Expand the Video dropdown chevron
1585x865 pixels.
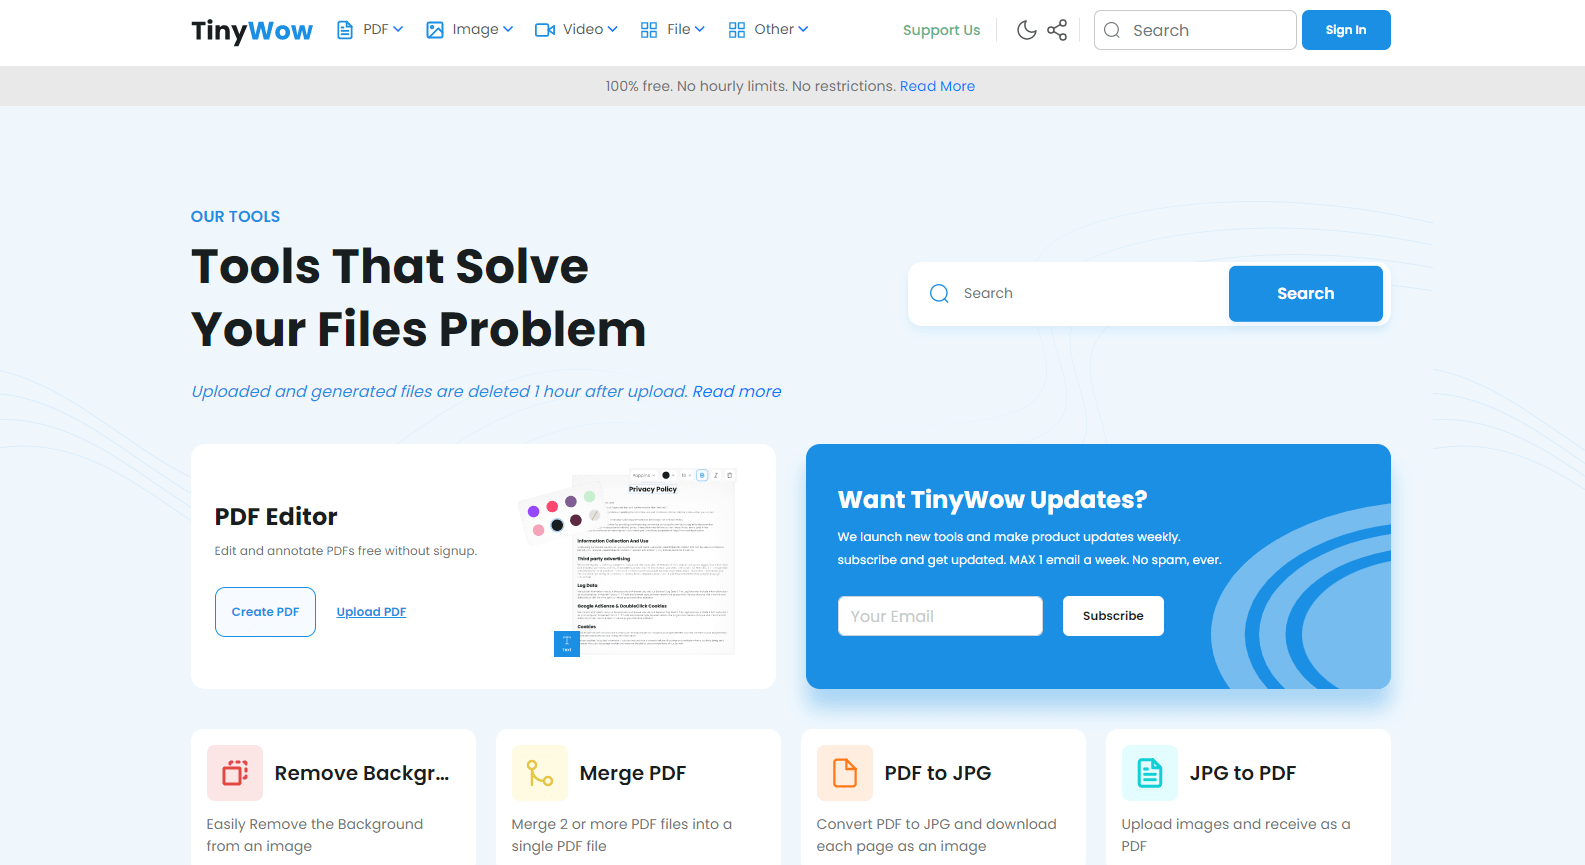click(612, 29)
